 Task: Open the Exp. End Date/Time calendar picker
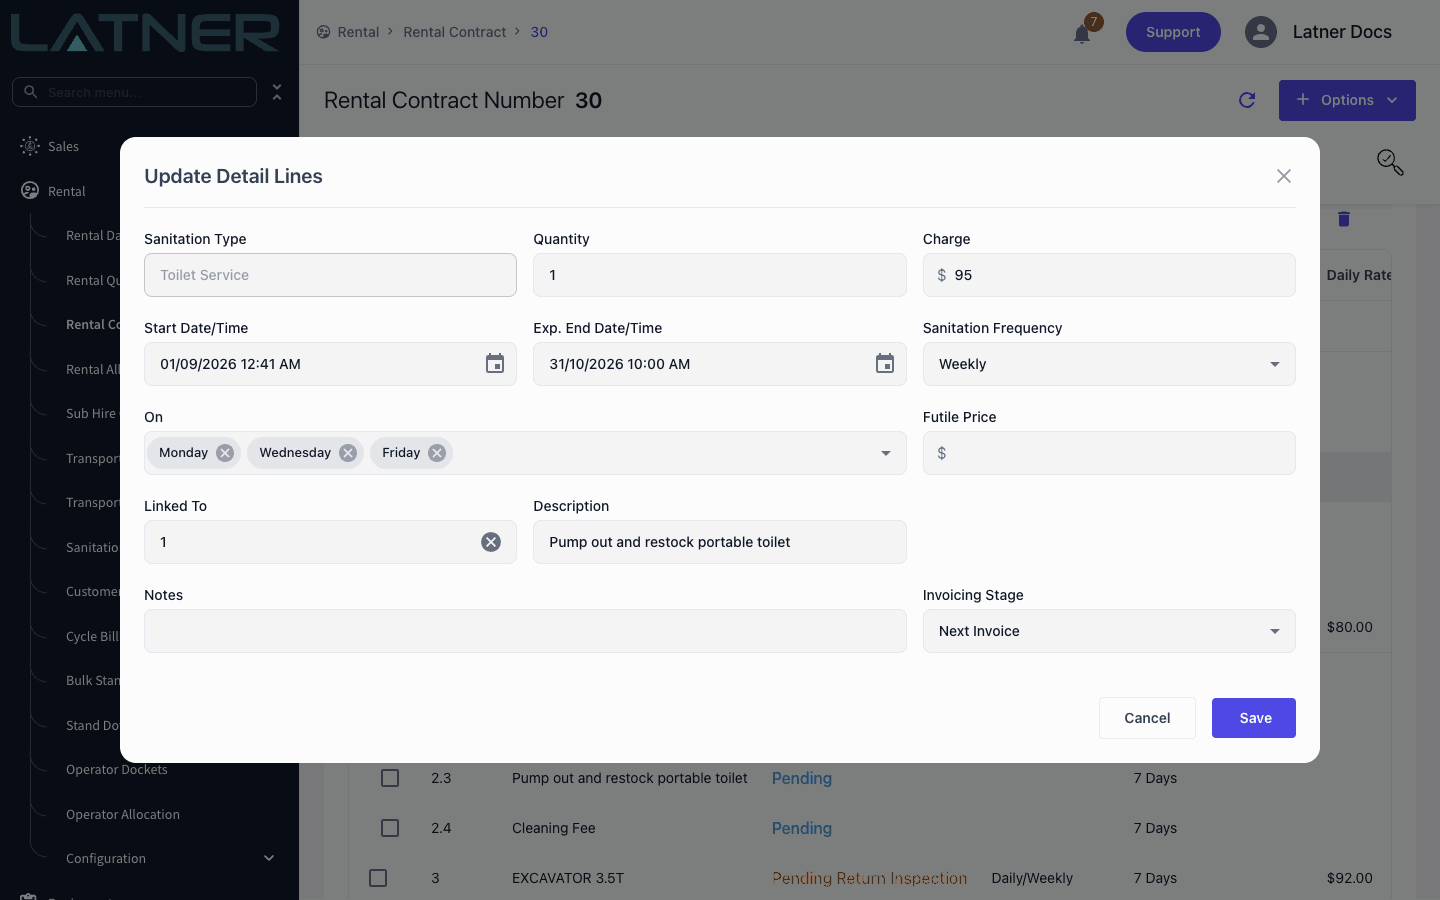(x=885, y=364)
